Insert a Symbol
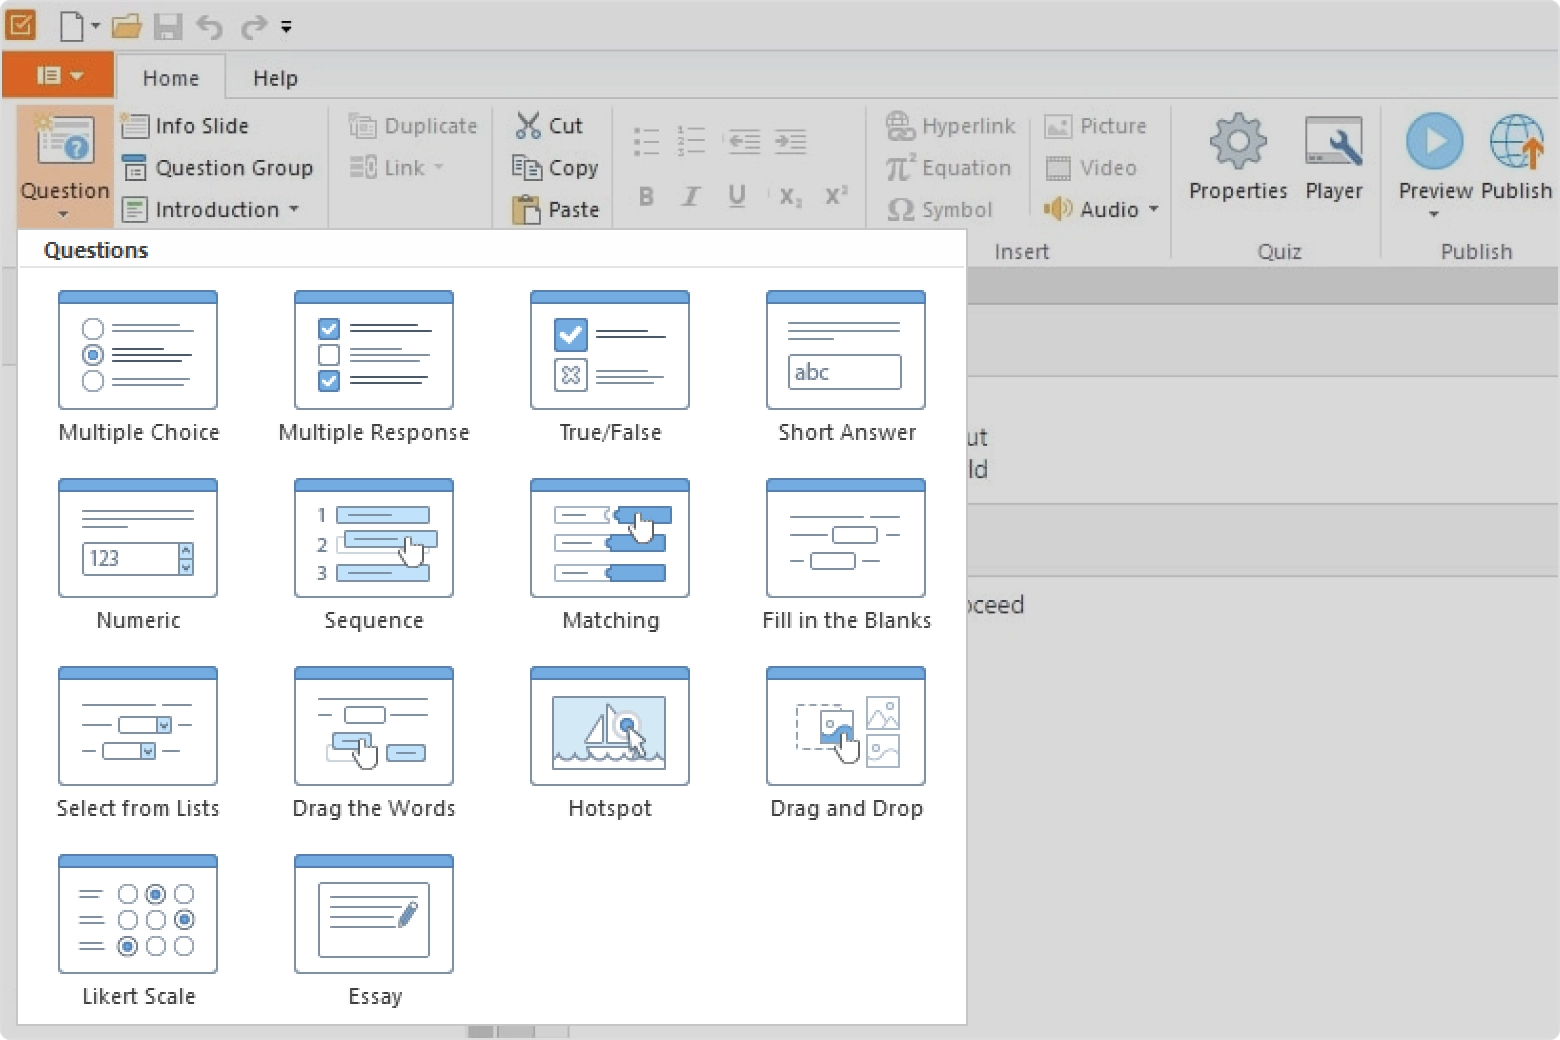The width and height of the screenshot is (1560, 1040). [940, 210]
